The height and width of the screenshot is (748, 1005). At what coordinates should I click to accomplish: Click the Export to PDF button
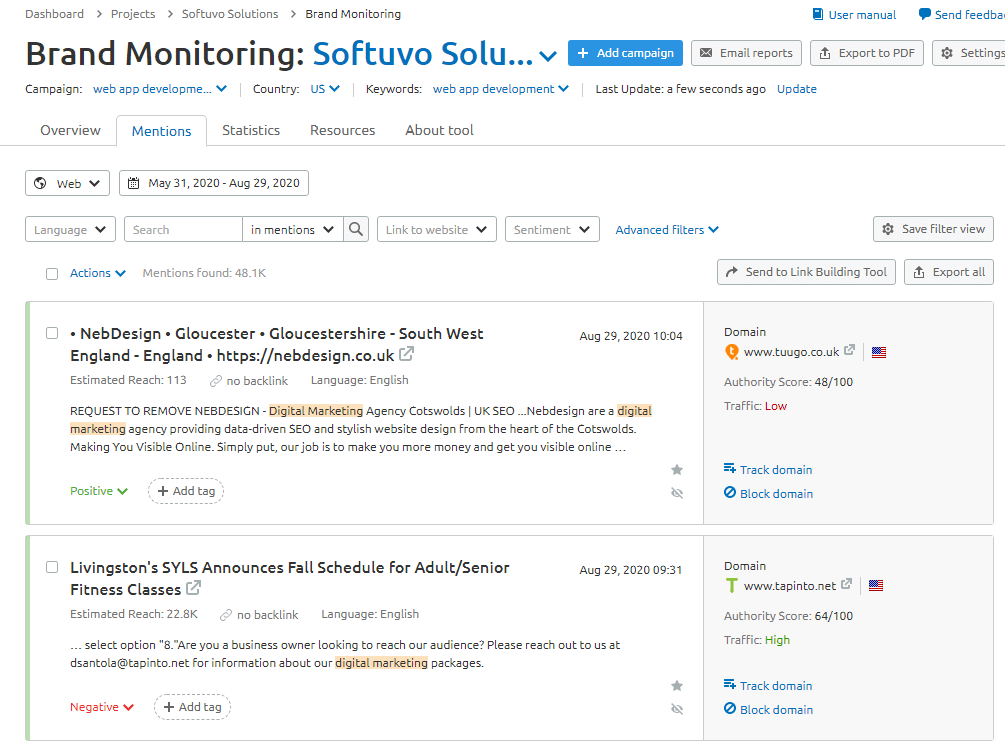867,53
